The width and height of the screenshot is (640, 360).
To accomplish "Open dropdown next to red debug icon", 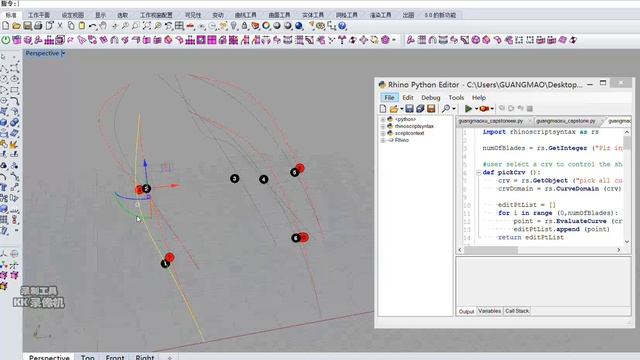I will [x=492, y=109].
